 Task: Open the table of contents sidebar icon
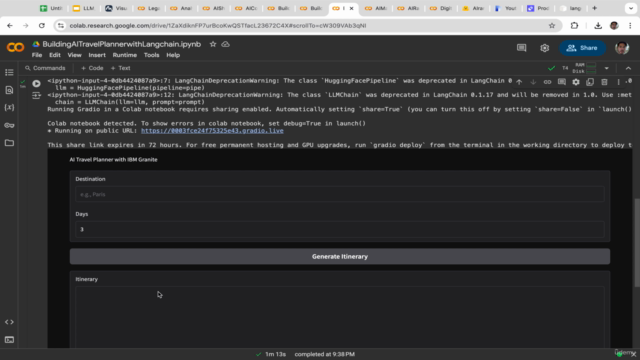9,72
